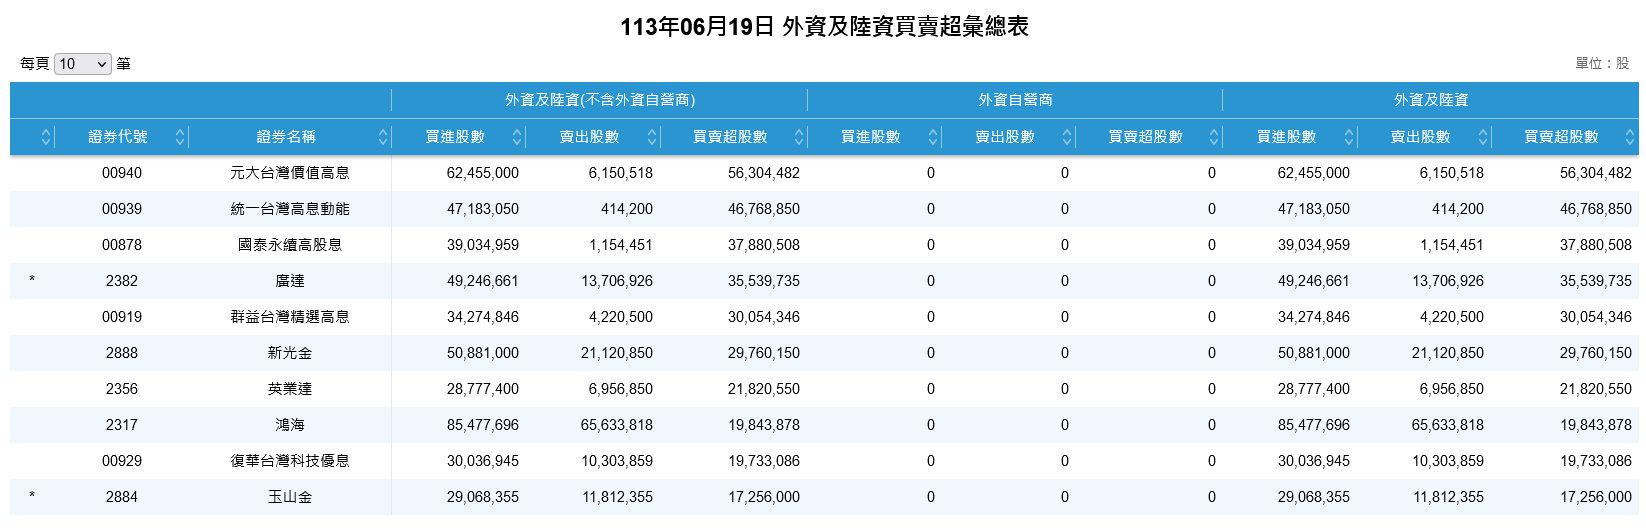Click the asterisk in the 2884 row
1646x528 pixels.
(x=32, y=497)
